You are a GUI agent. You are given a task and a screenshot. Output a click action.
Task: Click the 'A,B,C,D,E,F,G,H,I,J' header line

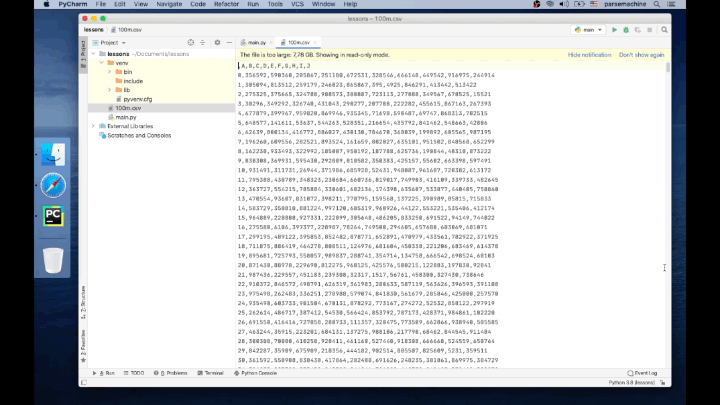(x=276, y=66)
